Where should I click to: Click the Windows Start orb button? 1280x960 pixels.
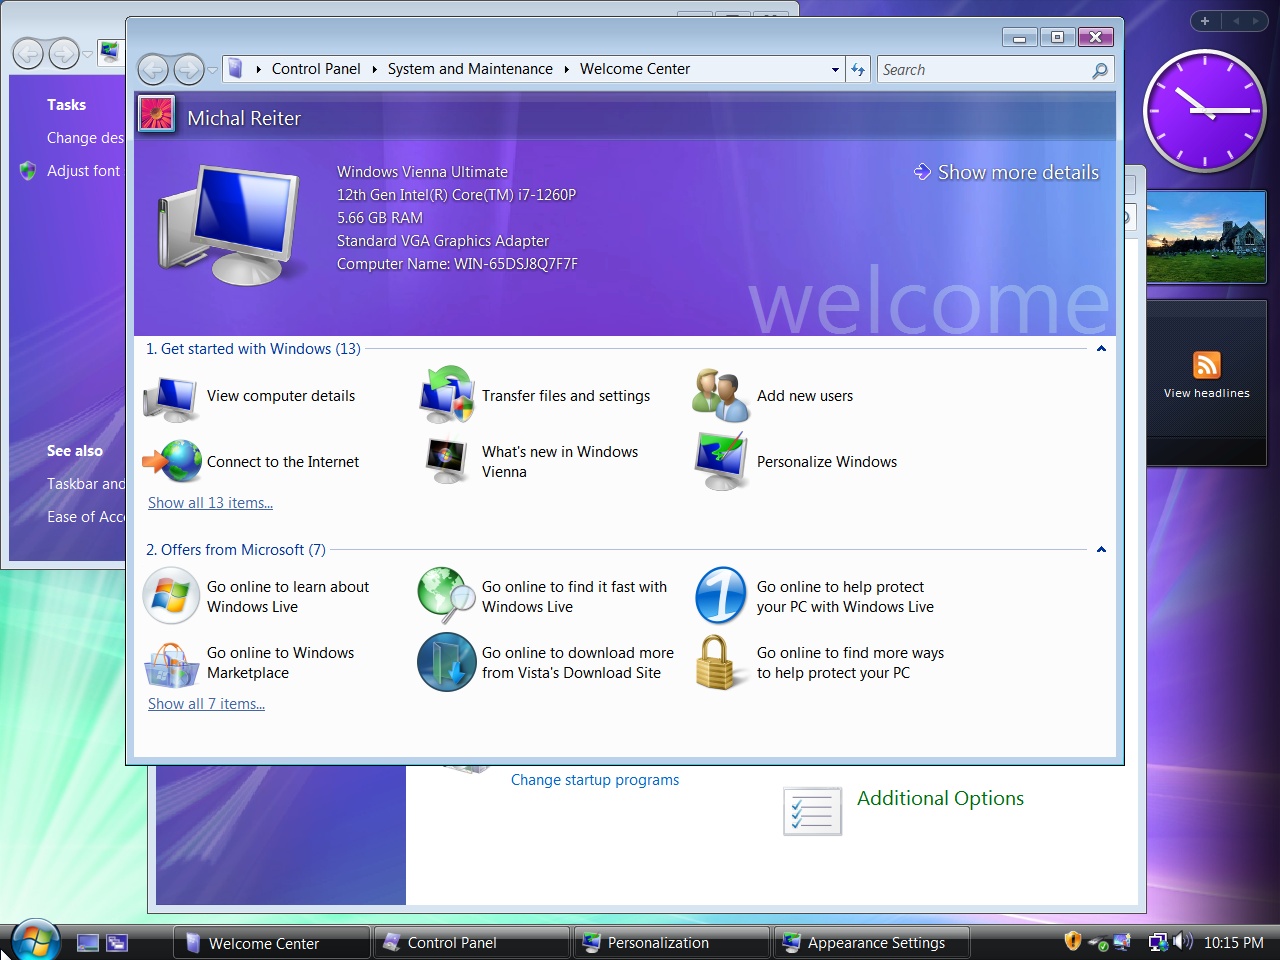coord(35,940)
